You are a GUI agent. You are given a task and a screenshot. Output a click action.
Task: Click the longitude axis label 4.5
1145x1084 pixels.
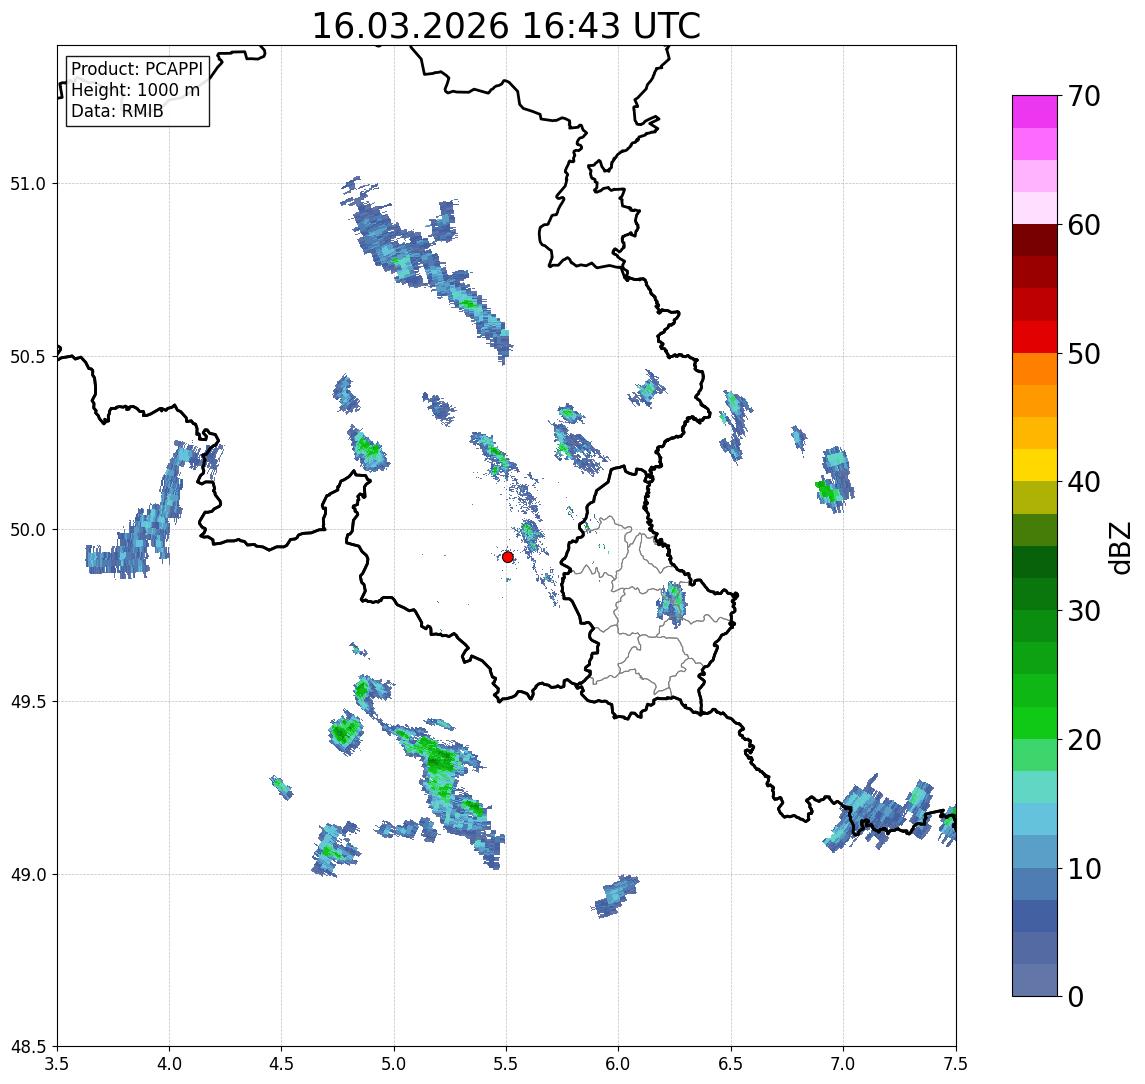pos(282,1064)
